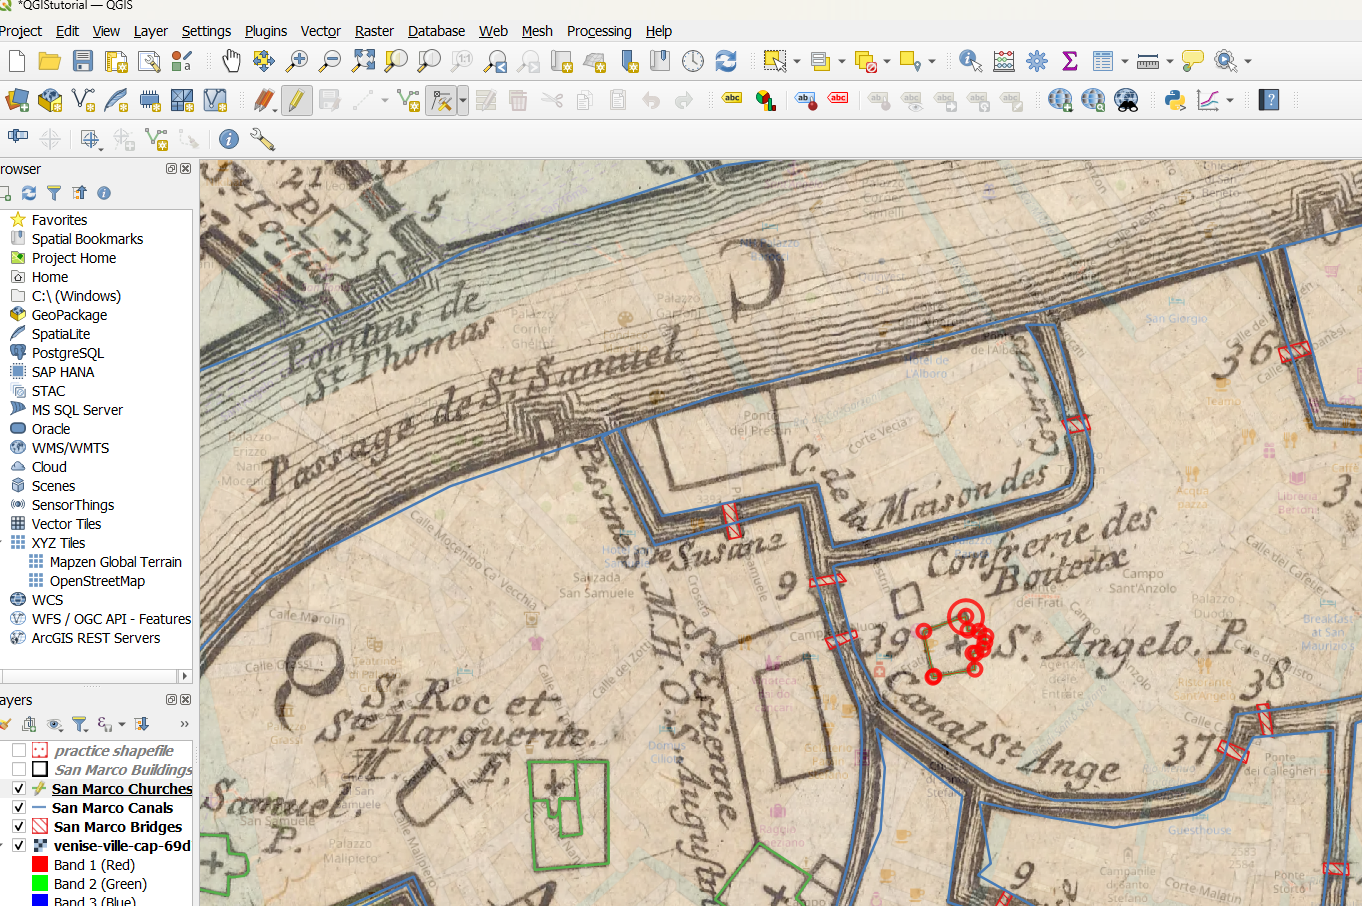
Task: Open advanced digitizing dropdown arrow beside tool
Action: [463, 100]
